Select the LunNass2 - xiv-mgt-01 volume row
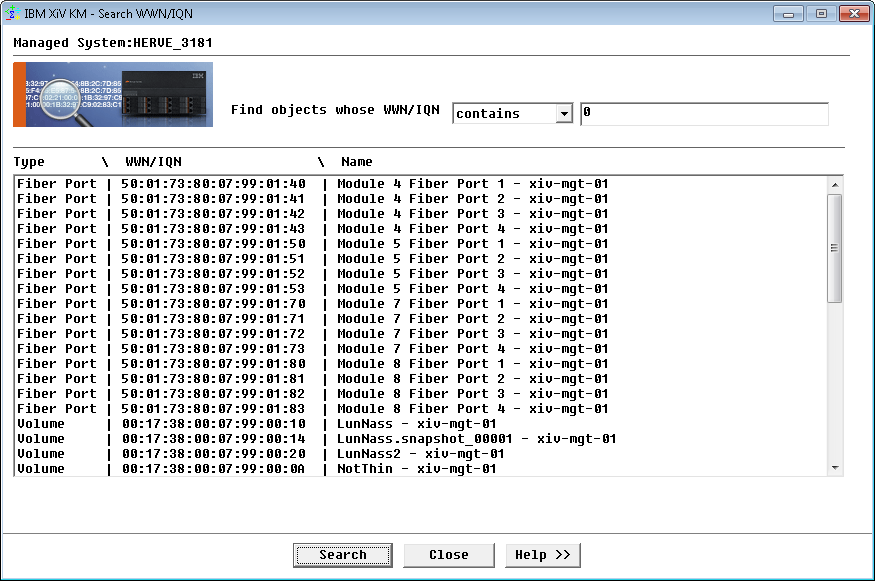 click(421, 454)
